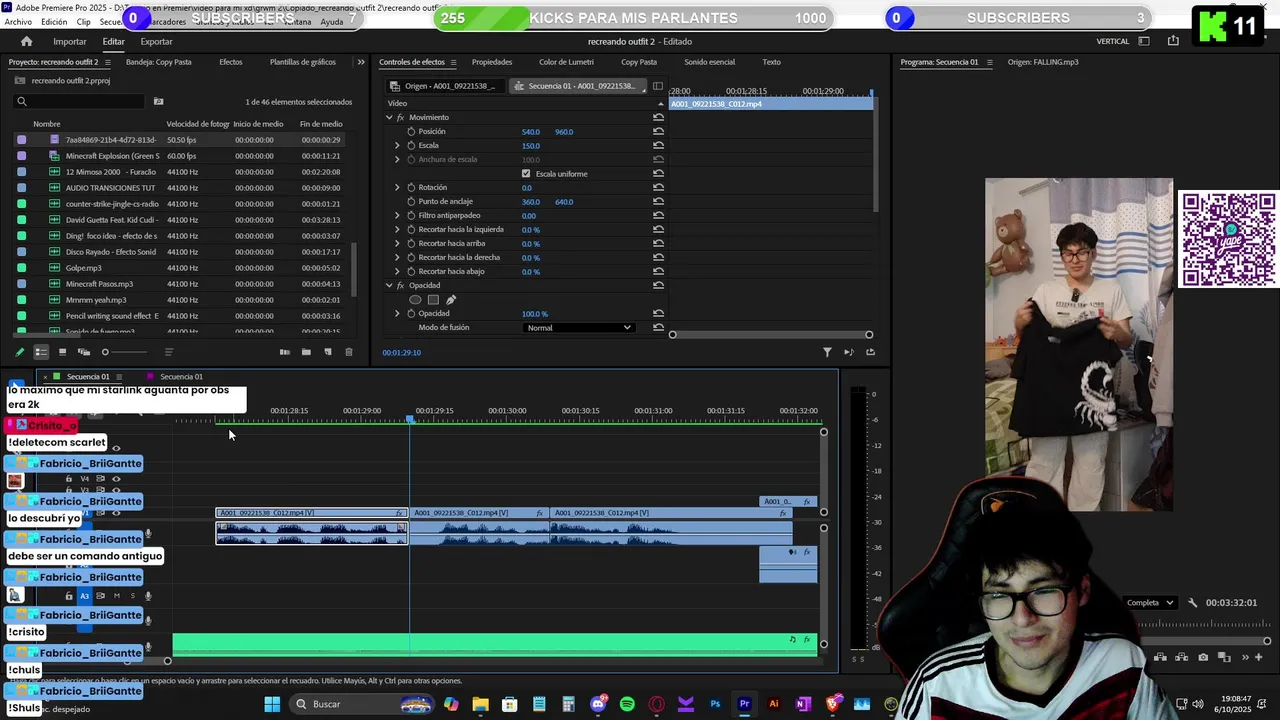This screenshot has width=1280, height=720.
Task: Create a new bin folder
Action: tap(306, 352)
